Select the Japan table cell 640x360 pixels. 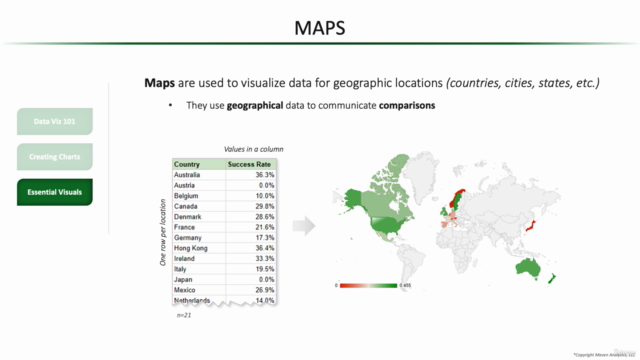199,280
